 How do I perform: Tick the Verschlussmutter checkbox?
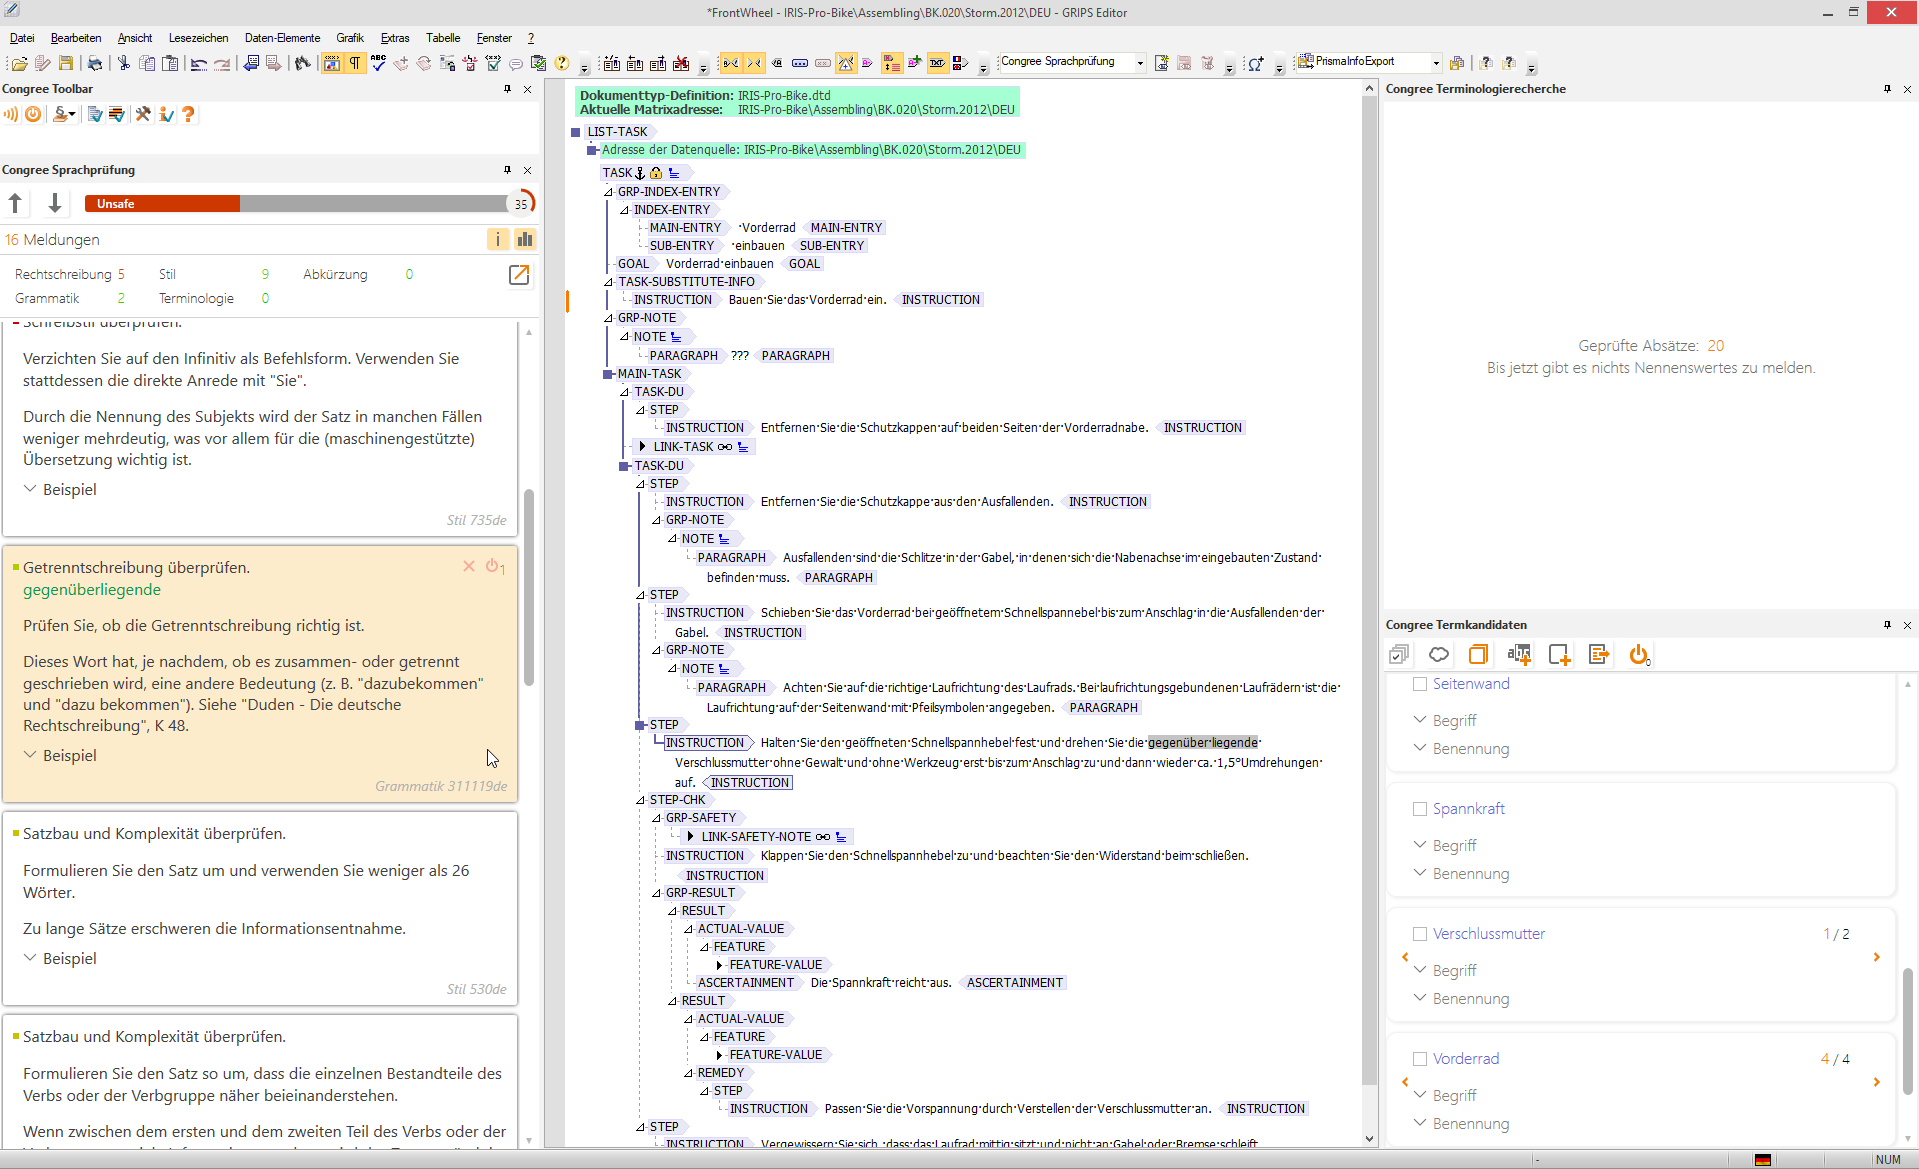point(1419,934)
